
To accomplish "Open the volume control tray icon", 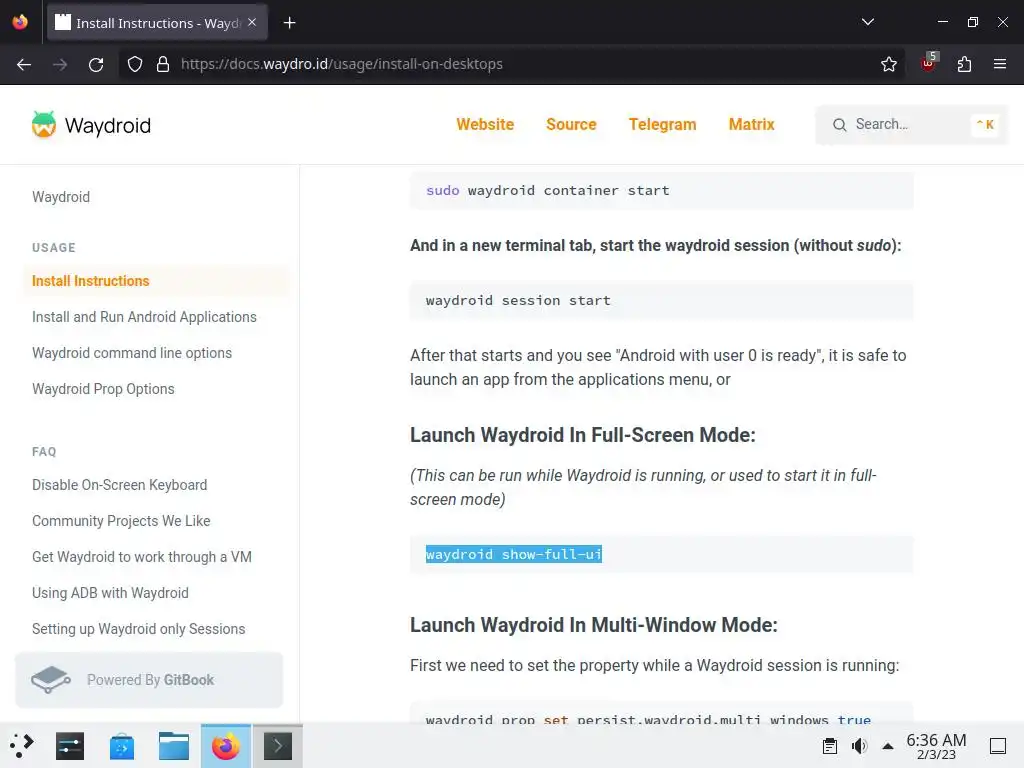I will click(x=859, y=746).
